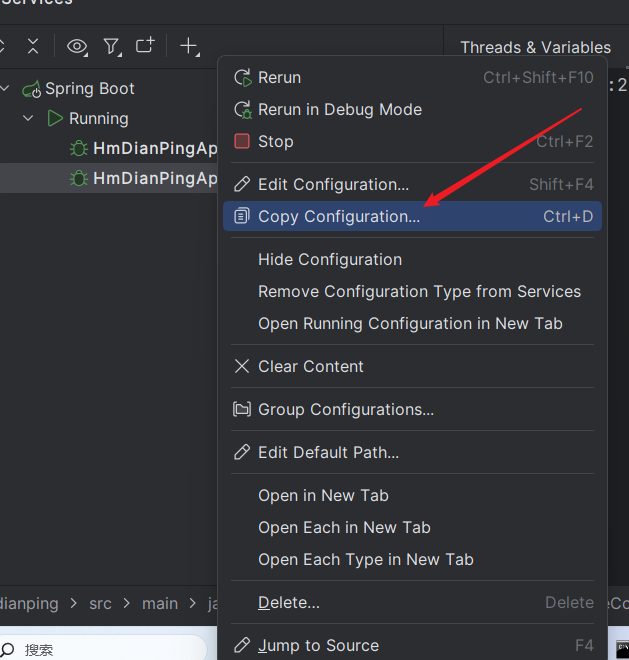629x660 pixels.
Task: Select the highlighted second HmDianPingAp row
Action: (x=109, y=178)
